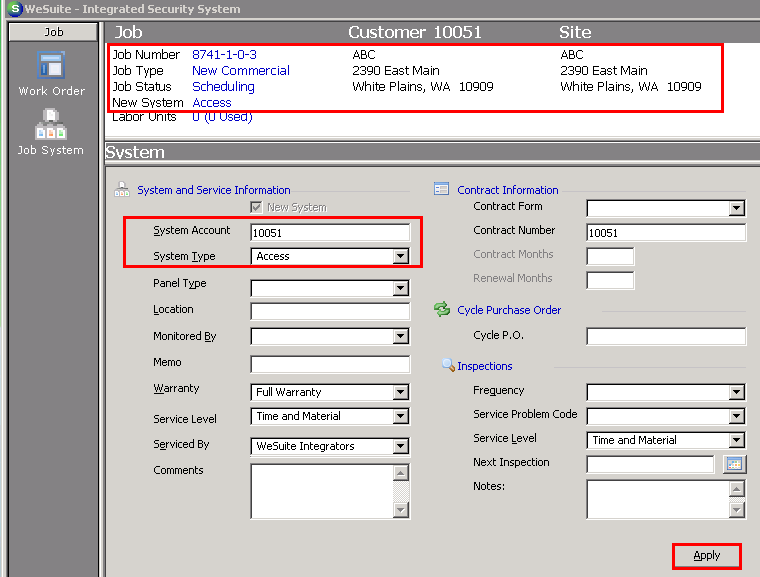Viewport: 760px width, 577px height.
Task: Click the WeSuite app icon in title bar
Action: 15,8
